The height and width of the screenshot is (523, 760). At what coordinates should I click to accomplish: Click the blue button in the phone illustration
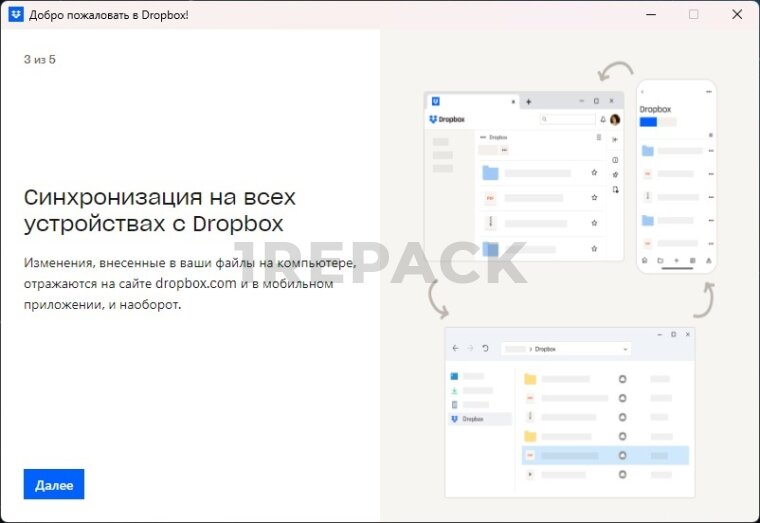[x=648, y=122]
